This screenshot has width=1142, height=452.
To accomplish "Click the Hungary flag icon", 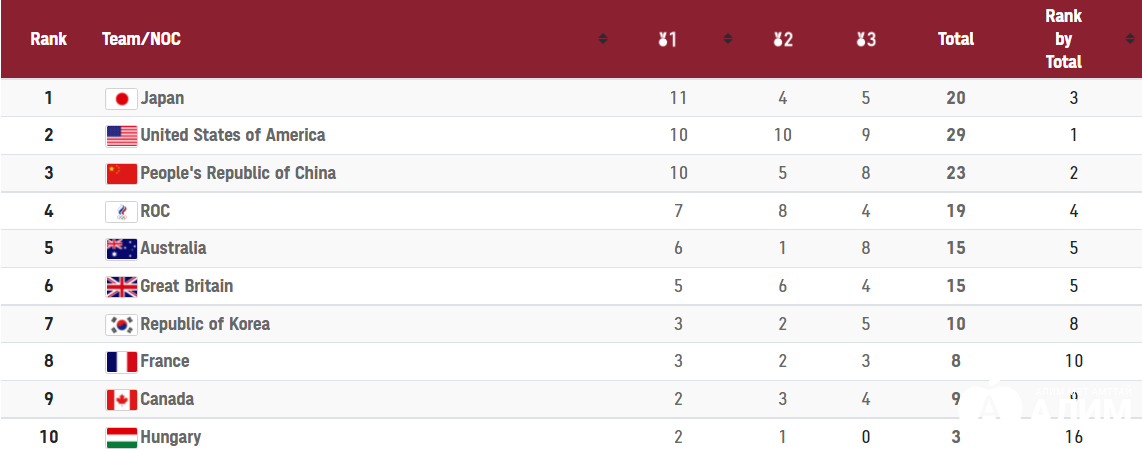I will click(122, 437).
